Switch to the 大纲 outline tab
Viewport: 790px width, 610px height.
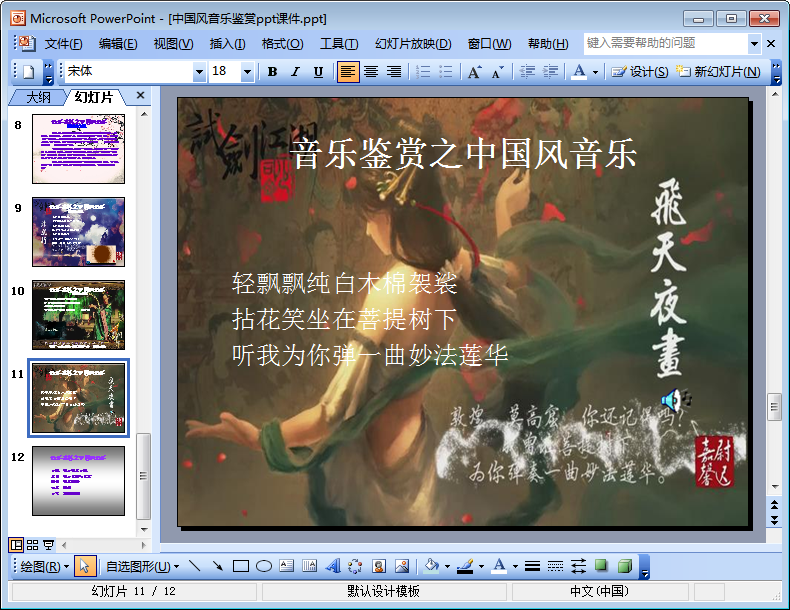pyautogui.click(x=38, y=97)
